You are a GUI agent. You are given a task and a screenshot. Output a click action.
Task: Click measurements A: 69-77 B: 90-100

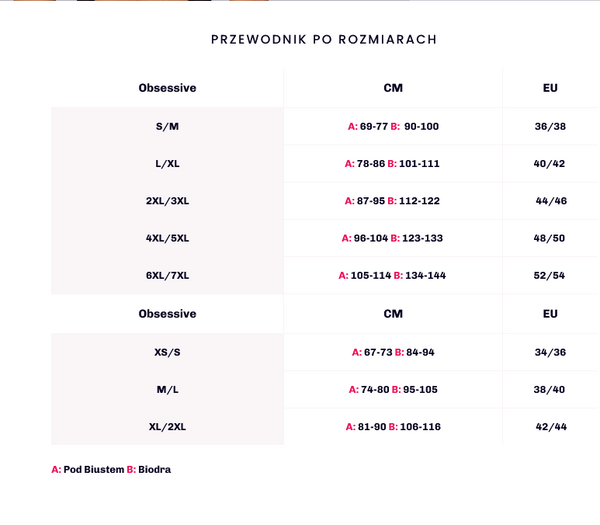393,126
